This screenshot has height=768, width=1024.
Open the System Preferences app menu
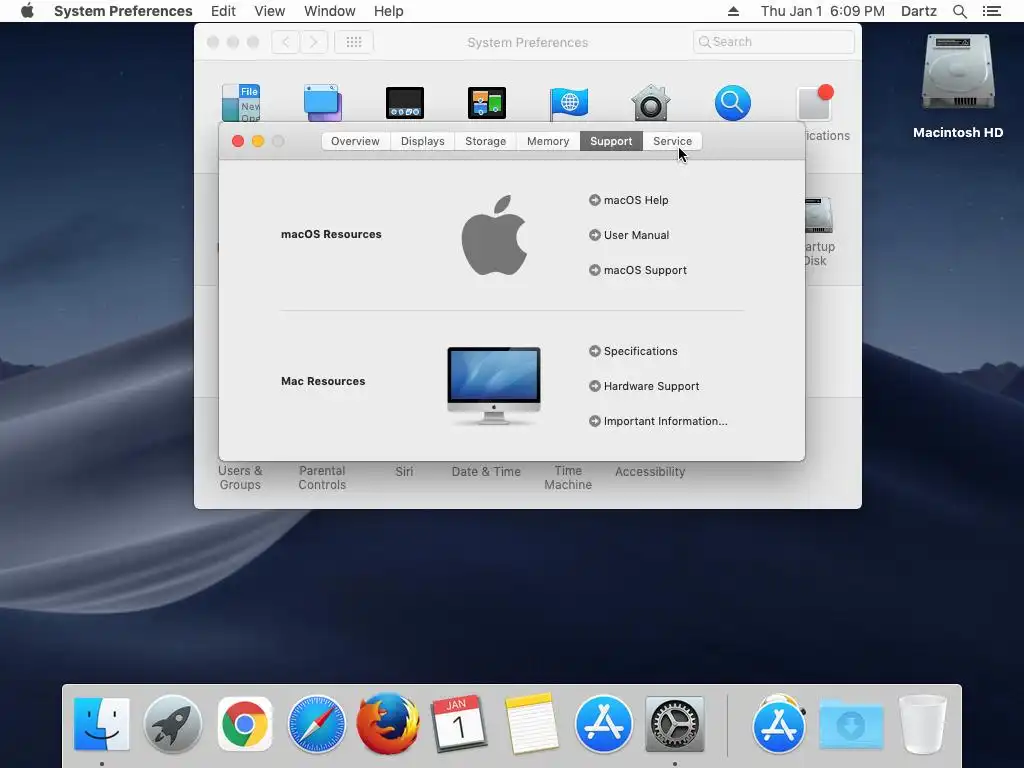click(123, 11)
